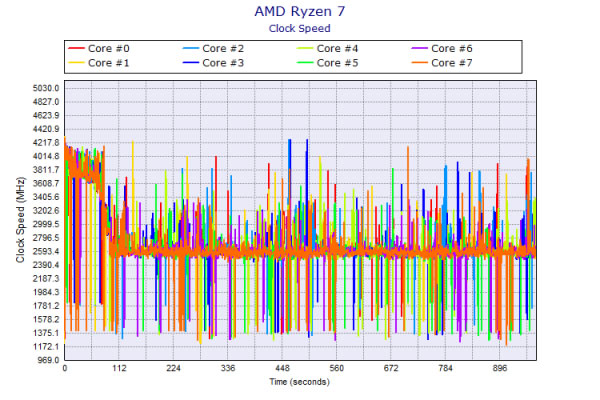
Task: Click the 560 tick on time axis
Action: coord(337,368)
